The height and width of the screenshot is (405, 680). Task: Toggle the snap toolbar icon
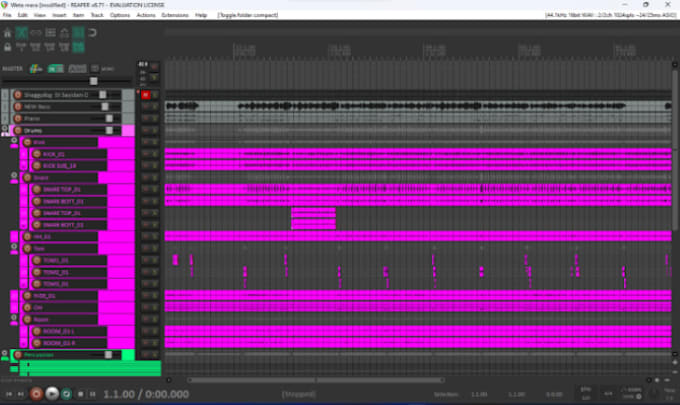coord(92,33)
